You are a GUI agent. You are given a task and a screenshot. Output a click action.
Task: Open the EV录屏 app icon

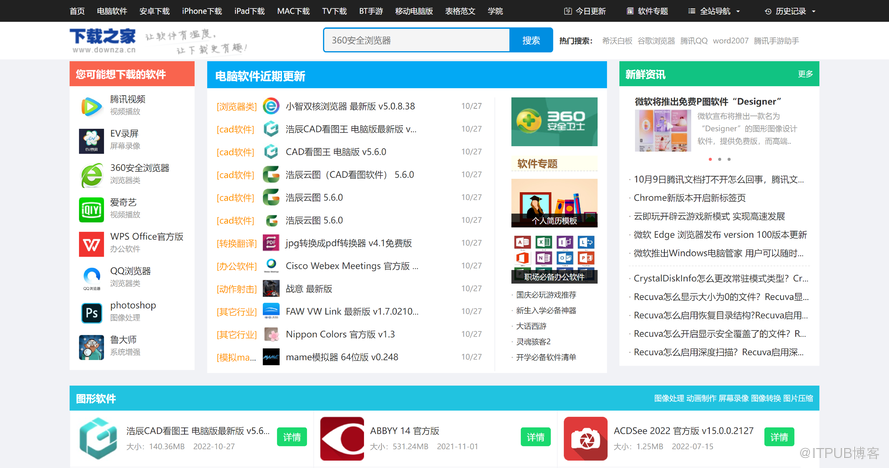pyautogui.click(x=91, y=141)
